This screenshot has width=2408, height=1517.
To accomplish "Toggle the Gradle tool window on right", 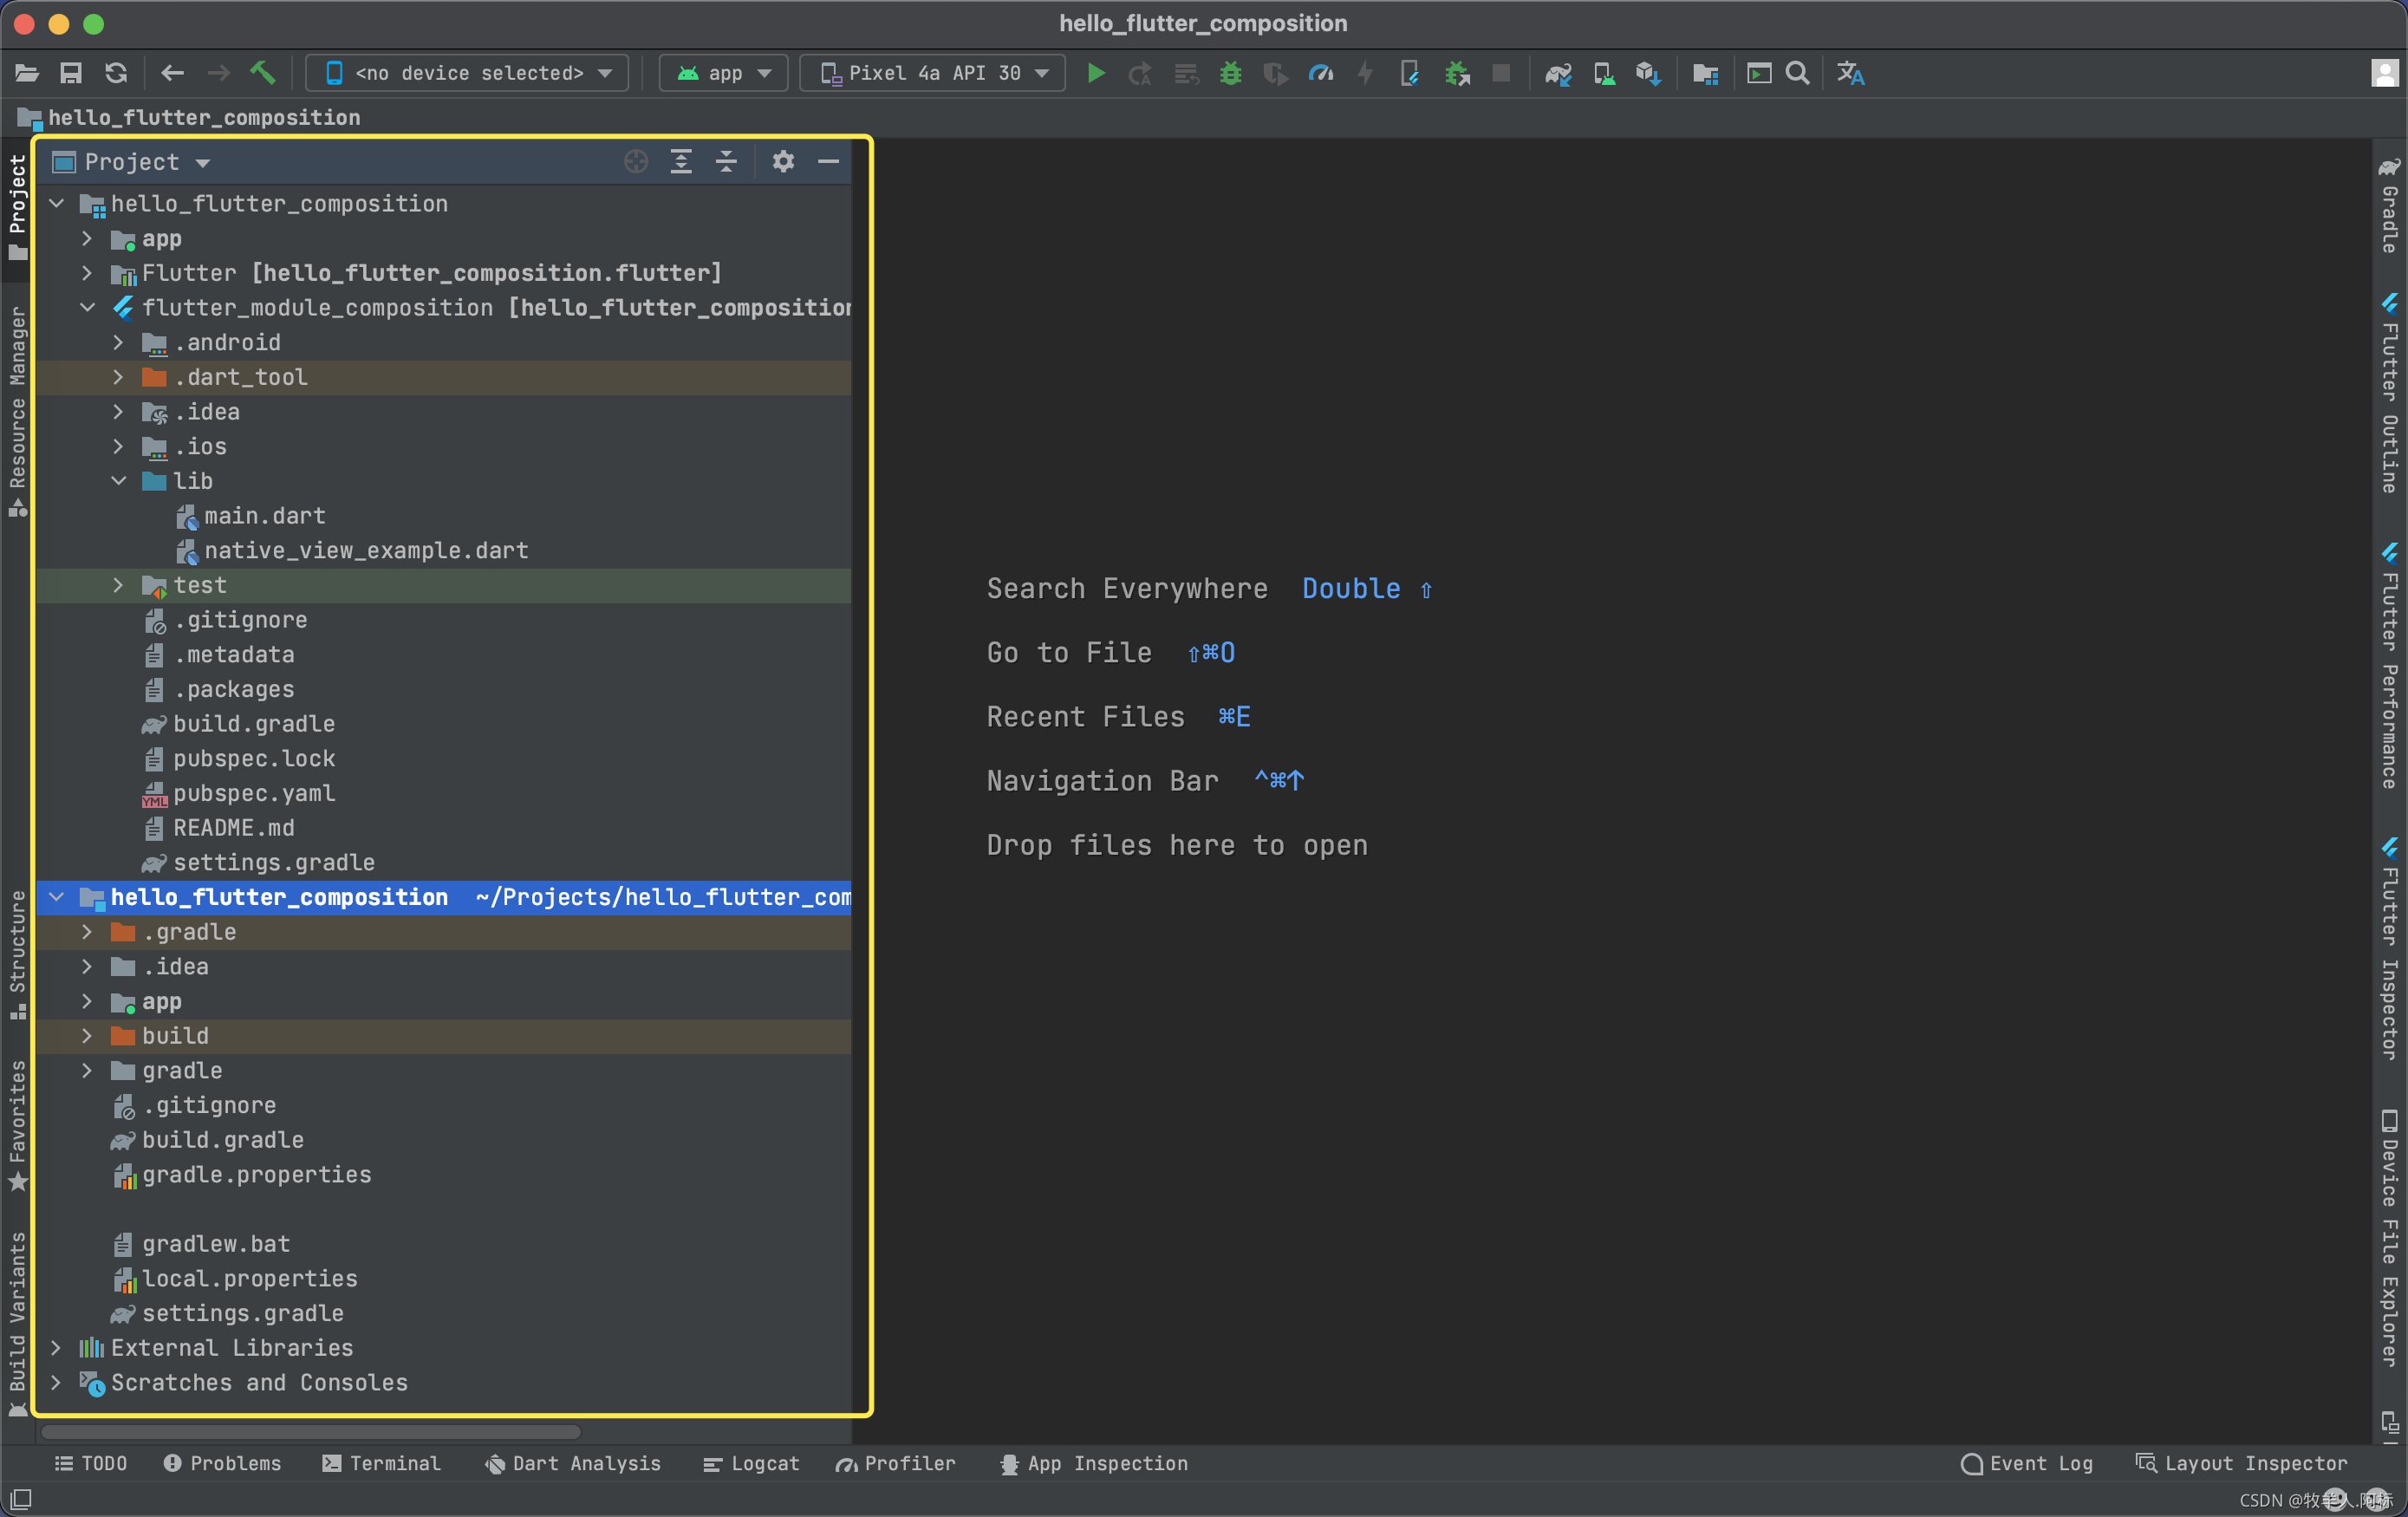I will coord(2389,205).
